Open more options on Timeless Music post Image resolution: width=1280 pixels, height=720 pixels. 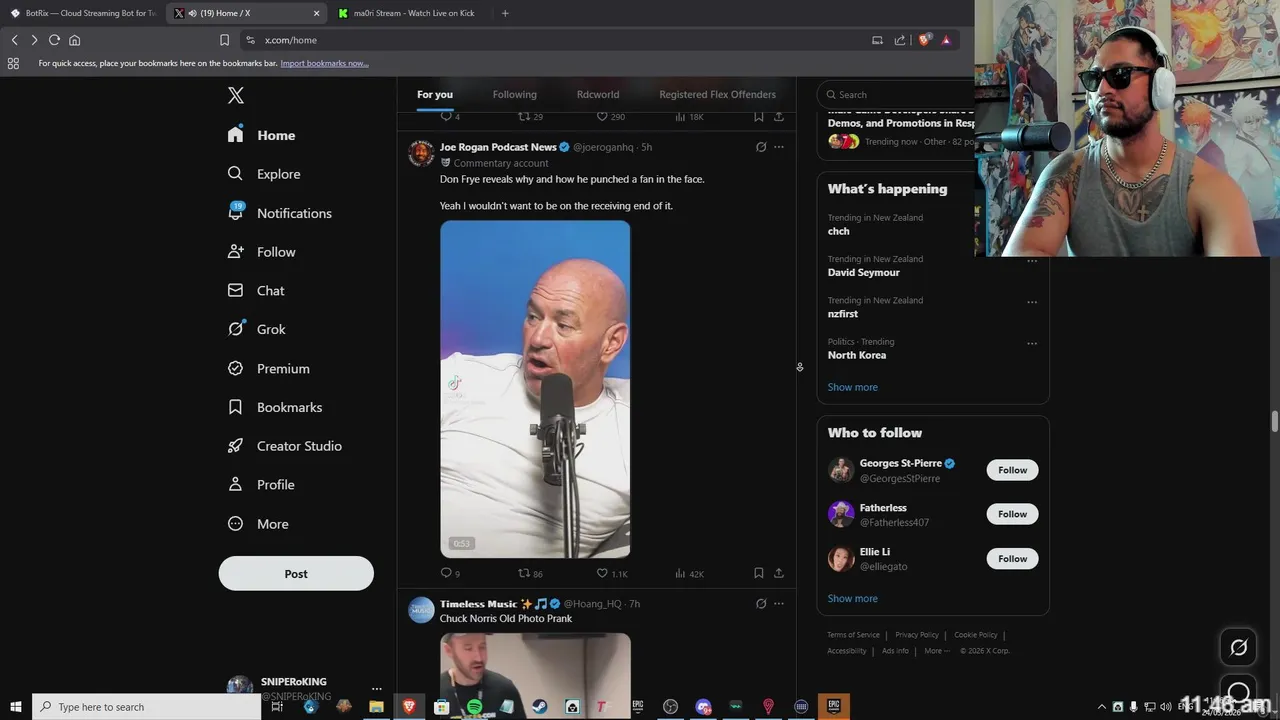[x=779, y=604]
